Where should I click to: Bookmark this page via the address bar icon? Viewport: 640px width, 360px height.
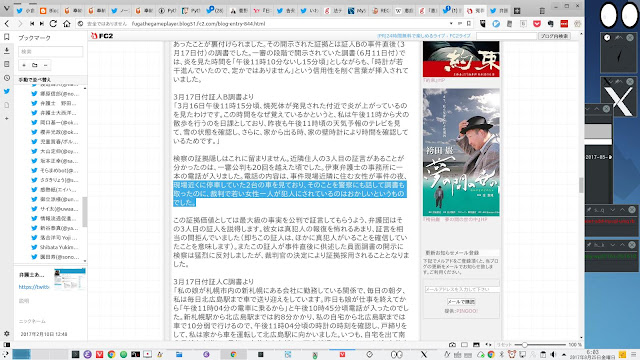[x=469, y=24]
